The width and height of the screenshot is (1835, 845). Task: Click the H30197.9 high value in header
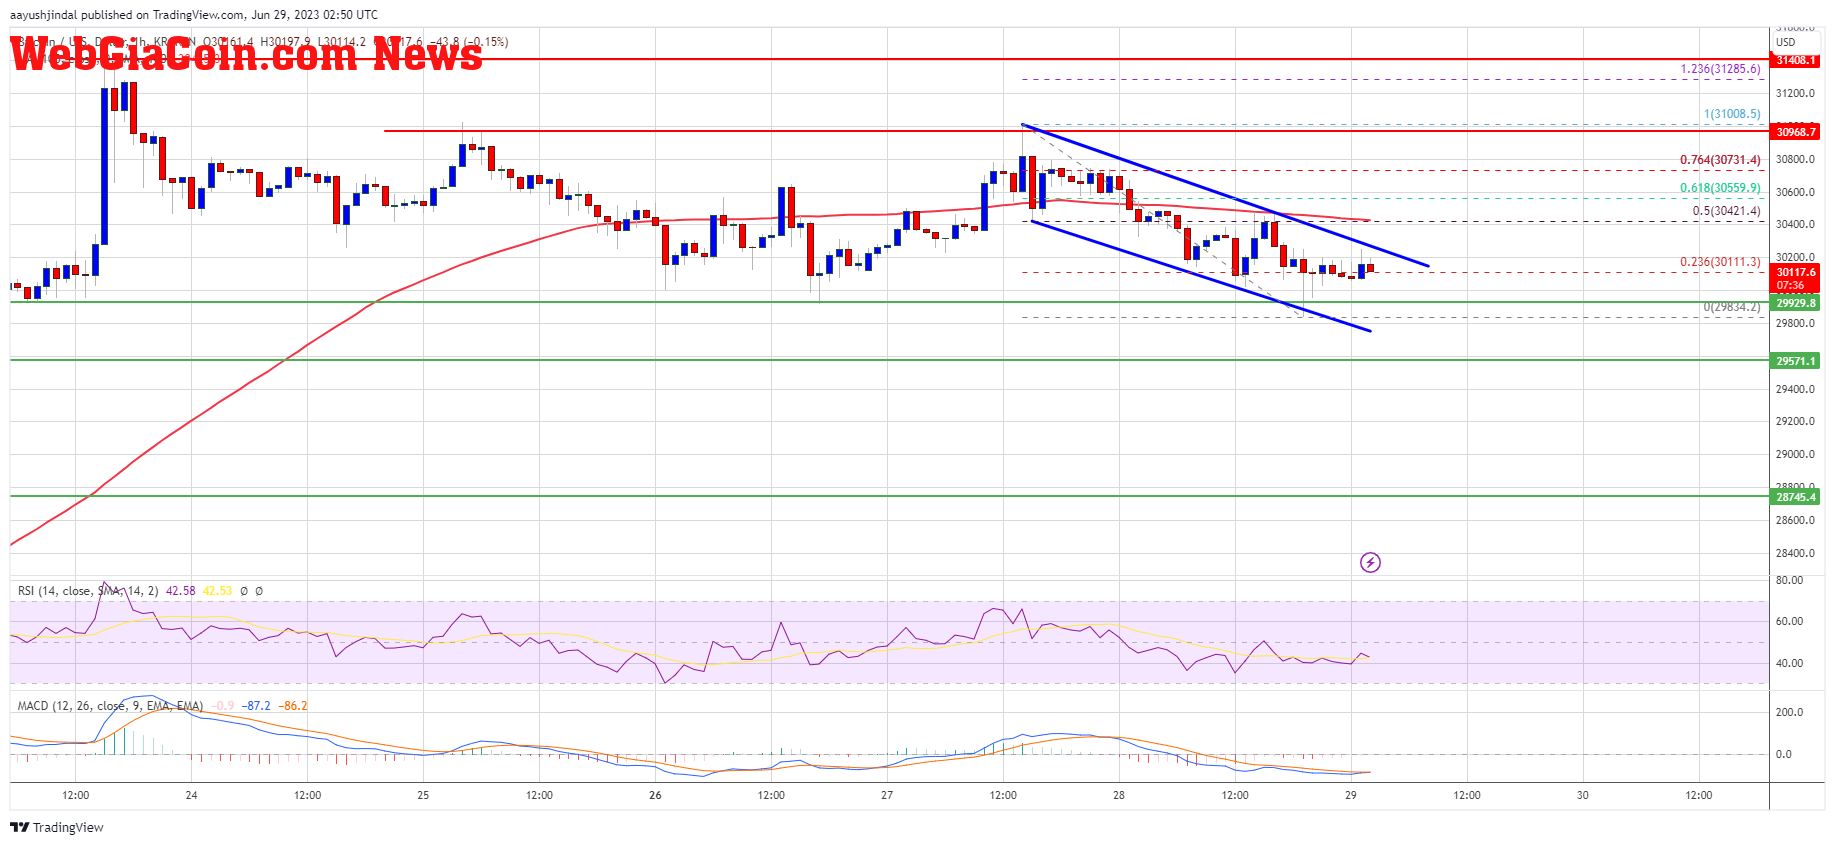pos(286,42)
